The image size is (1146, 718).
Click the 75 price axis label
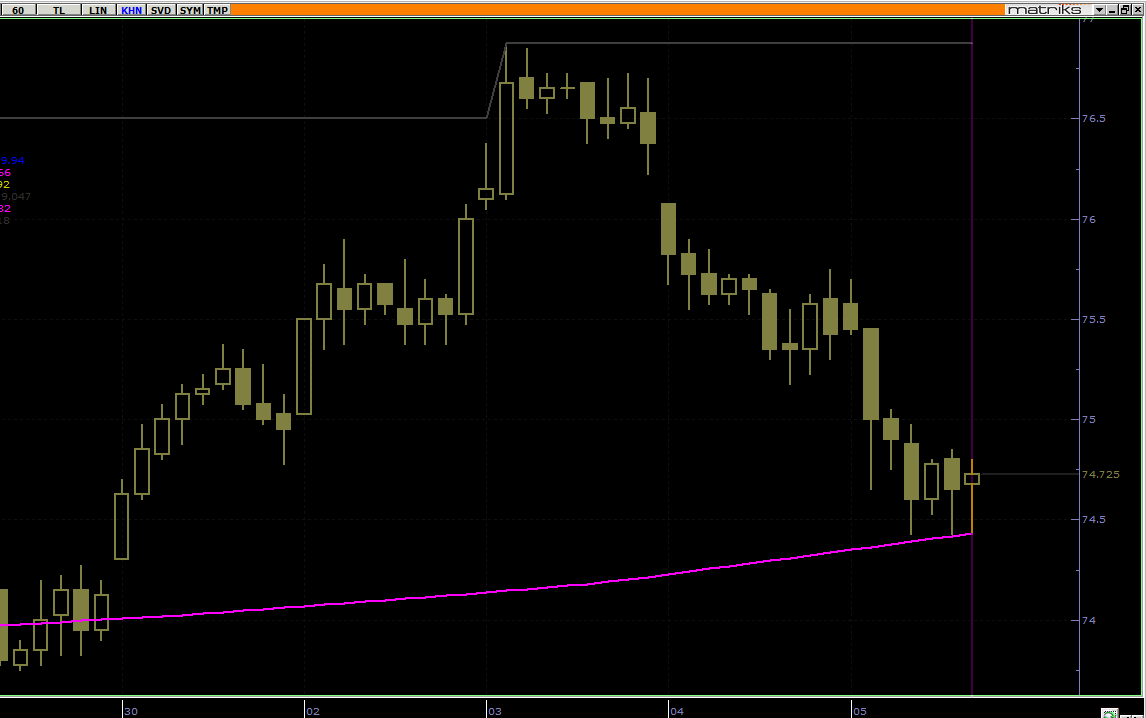1088,420
